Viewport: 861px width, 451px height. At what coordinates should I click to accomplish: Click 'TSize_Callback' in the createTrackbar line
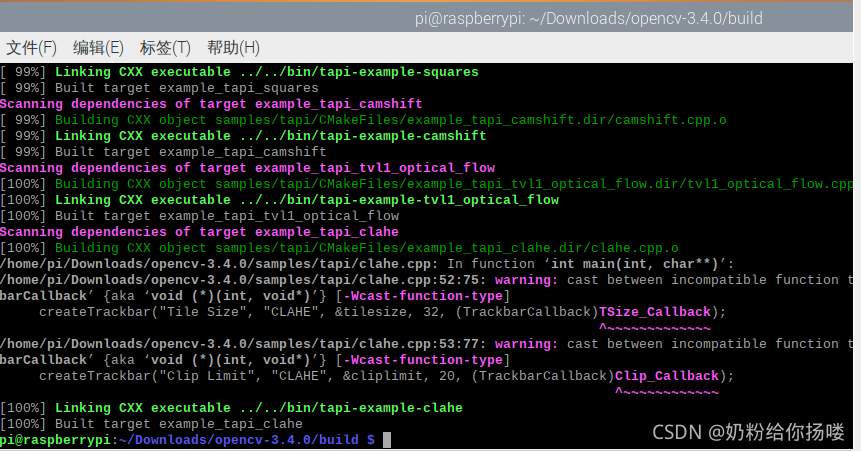655,312
